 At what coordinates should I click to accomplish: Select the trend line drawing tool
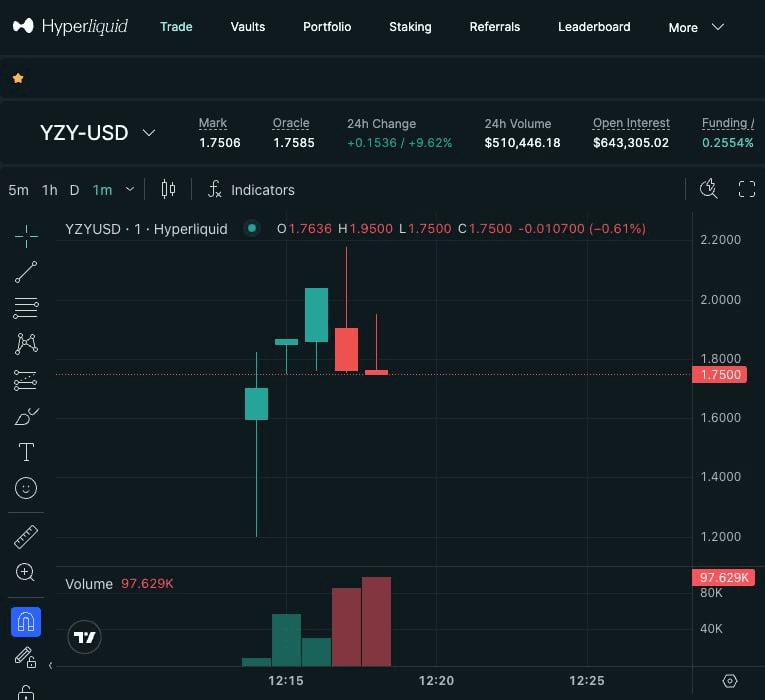click(x=26, y=272)
